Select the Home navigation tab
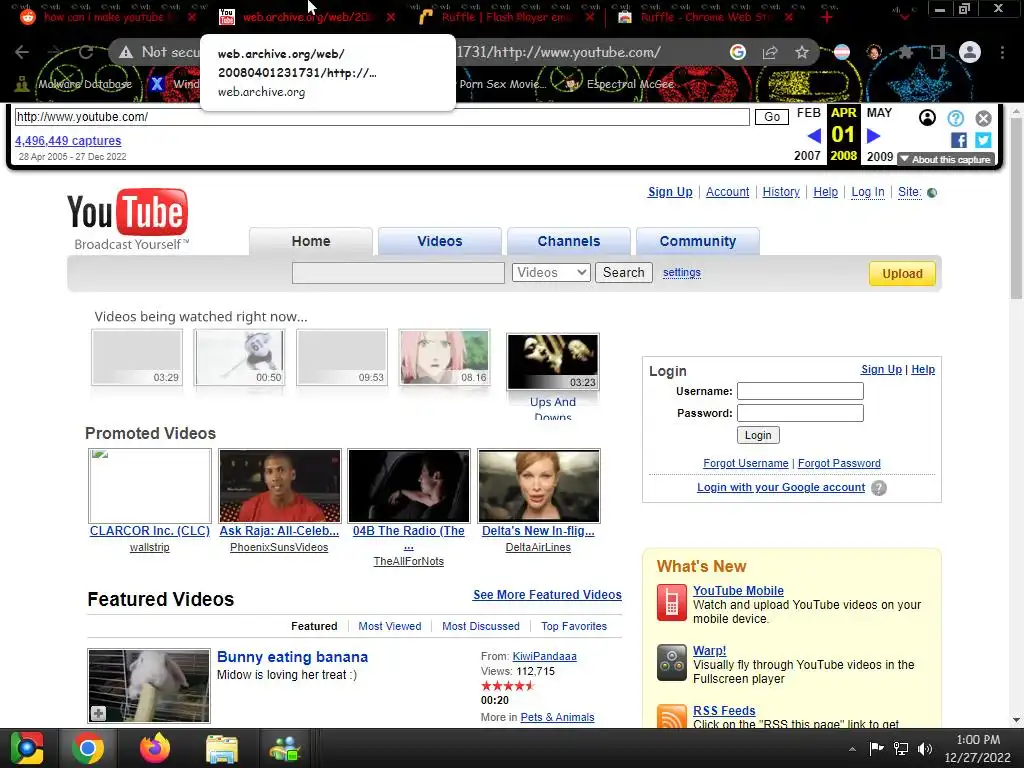1024x768 pixels. 311,241
